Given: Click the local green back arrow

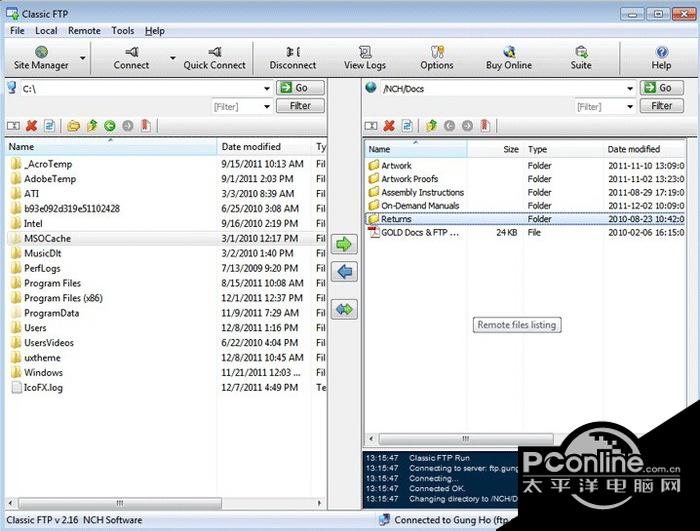Looking at the screenshot, I should pyautogui.click(x=110, y=126).
